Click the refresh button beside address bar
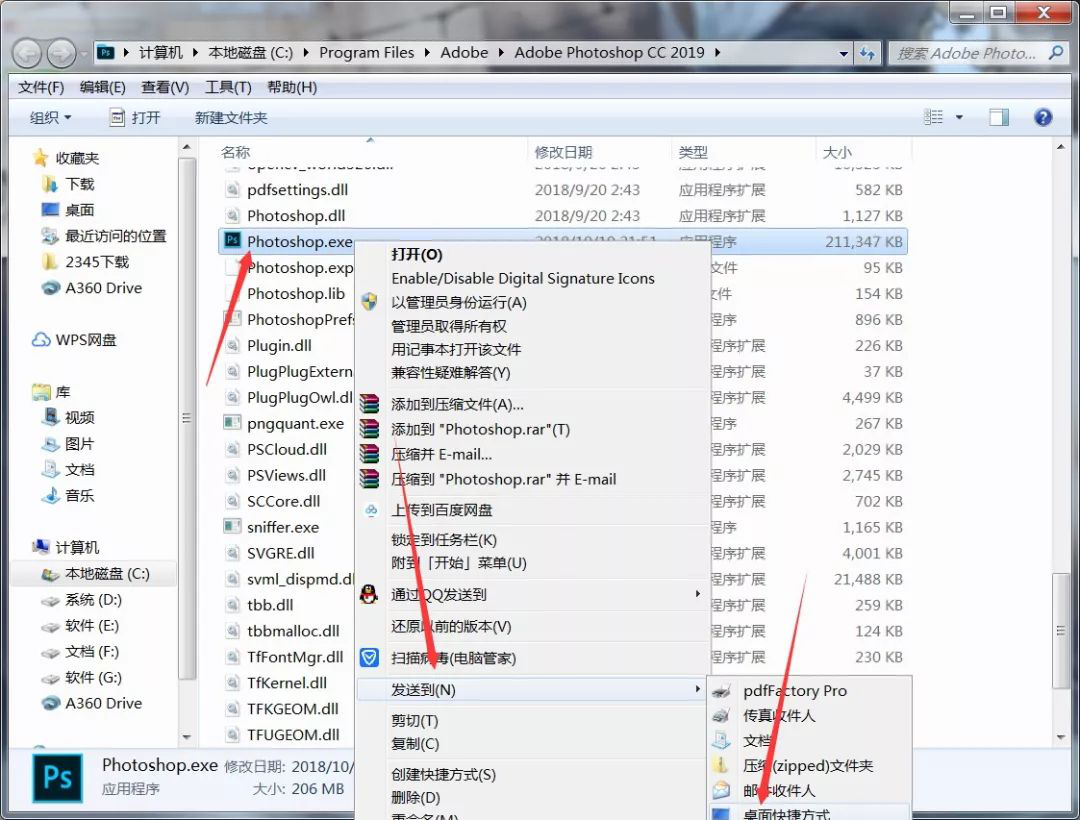This screenshot has height=820, width=1080. click(867, 53)
